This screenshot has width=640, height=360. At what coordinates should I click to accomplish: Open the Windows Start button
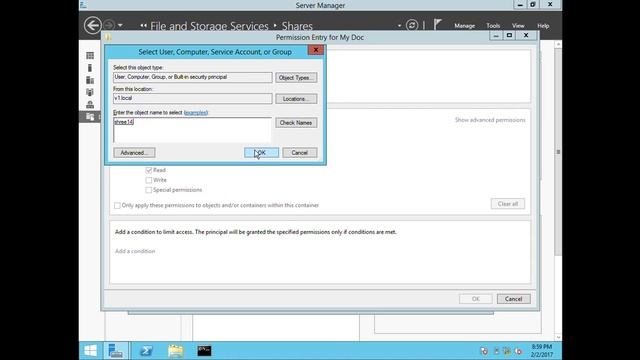click(90, 351)
